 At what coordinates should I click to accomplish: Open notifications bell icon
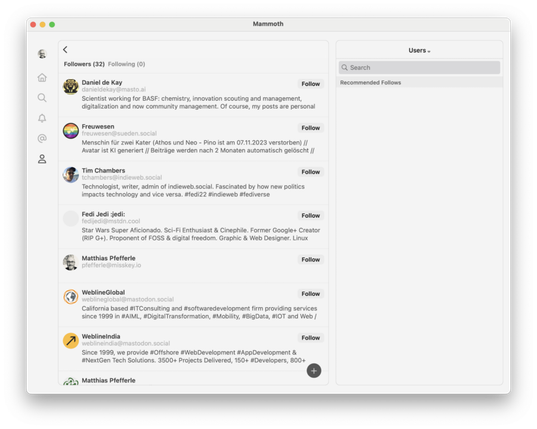click(x=42, y=118)
